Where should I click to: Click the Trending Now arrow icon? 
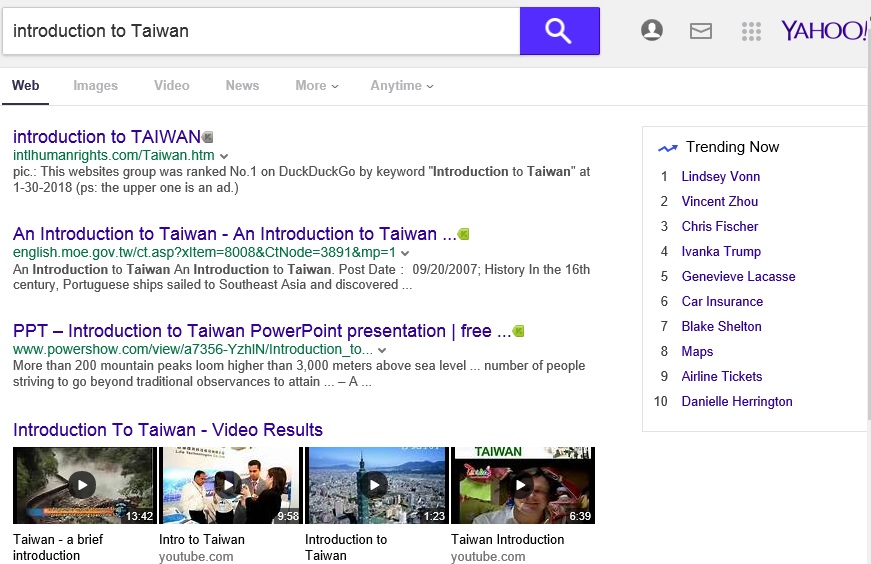pos(667,148)
